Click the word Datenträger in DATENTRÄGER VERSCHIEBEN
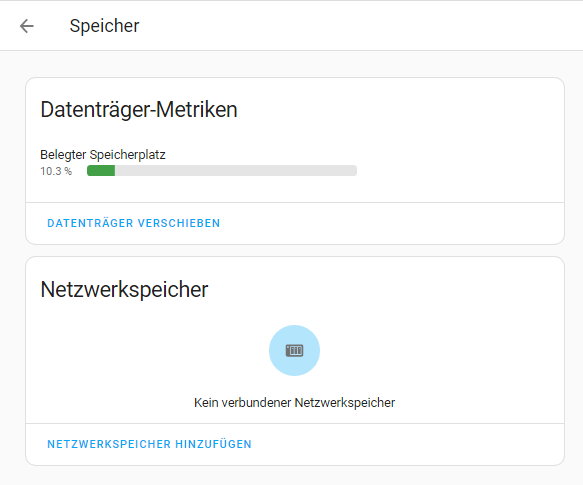583x485 pixels. pos(90,223)
